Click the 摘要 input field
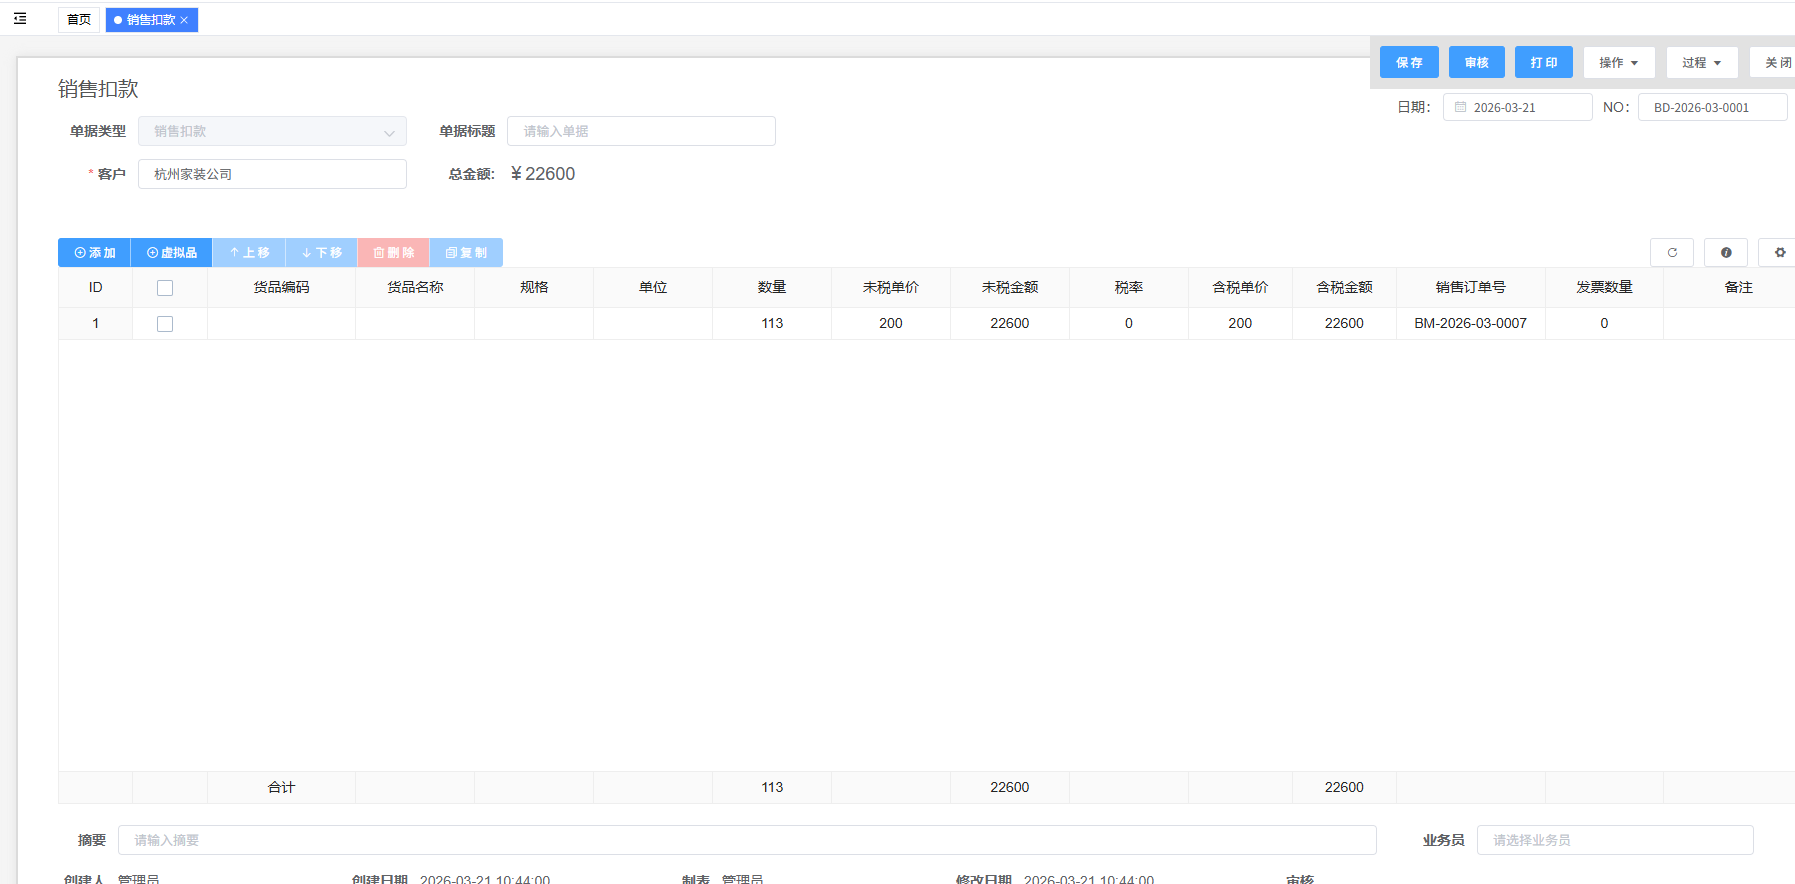 (746, 840)
